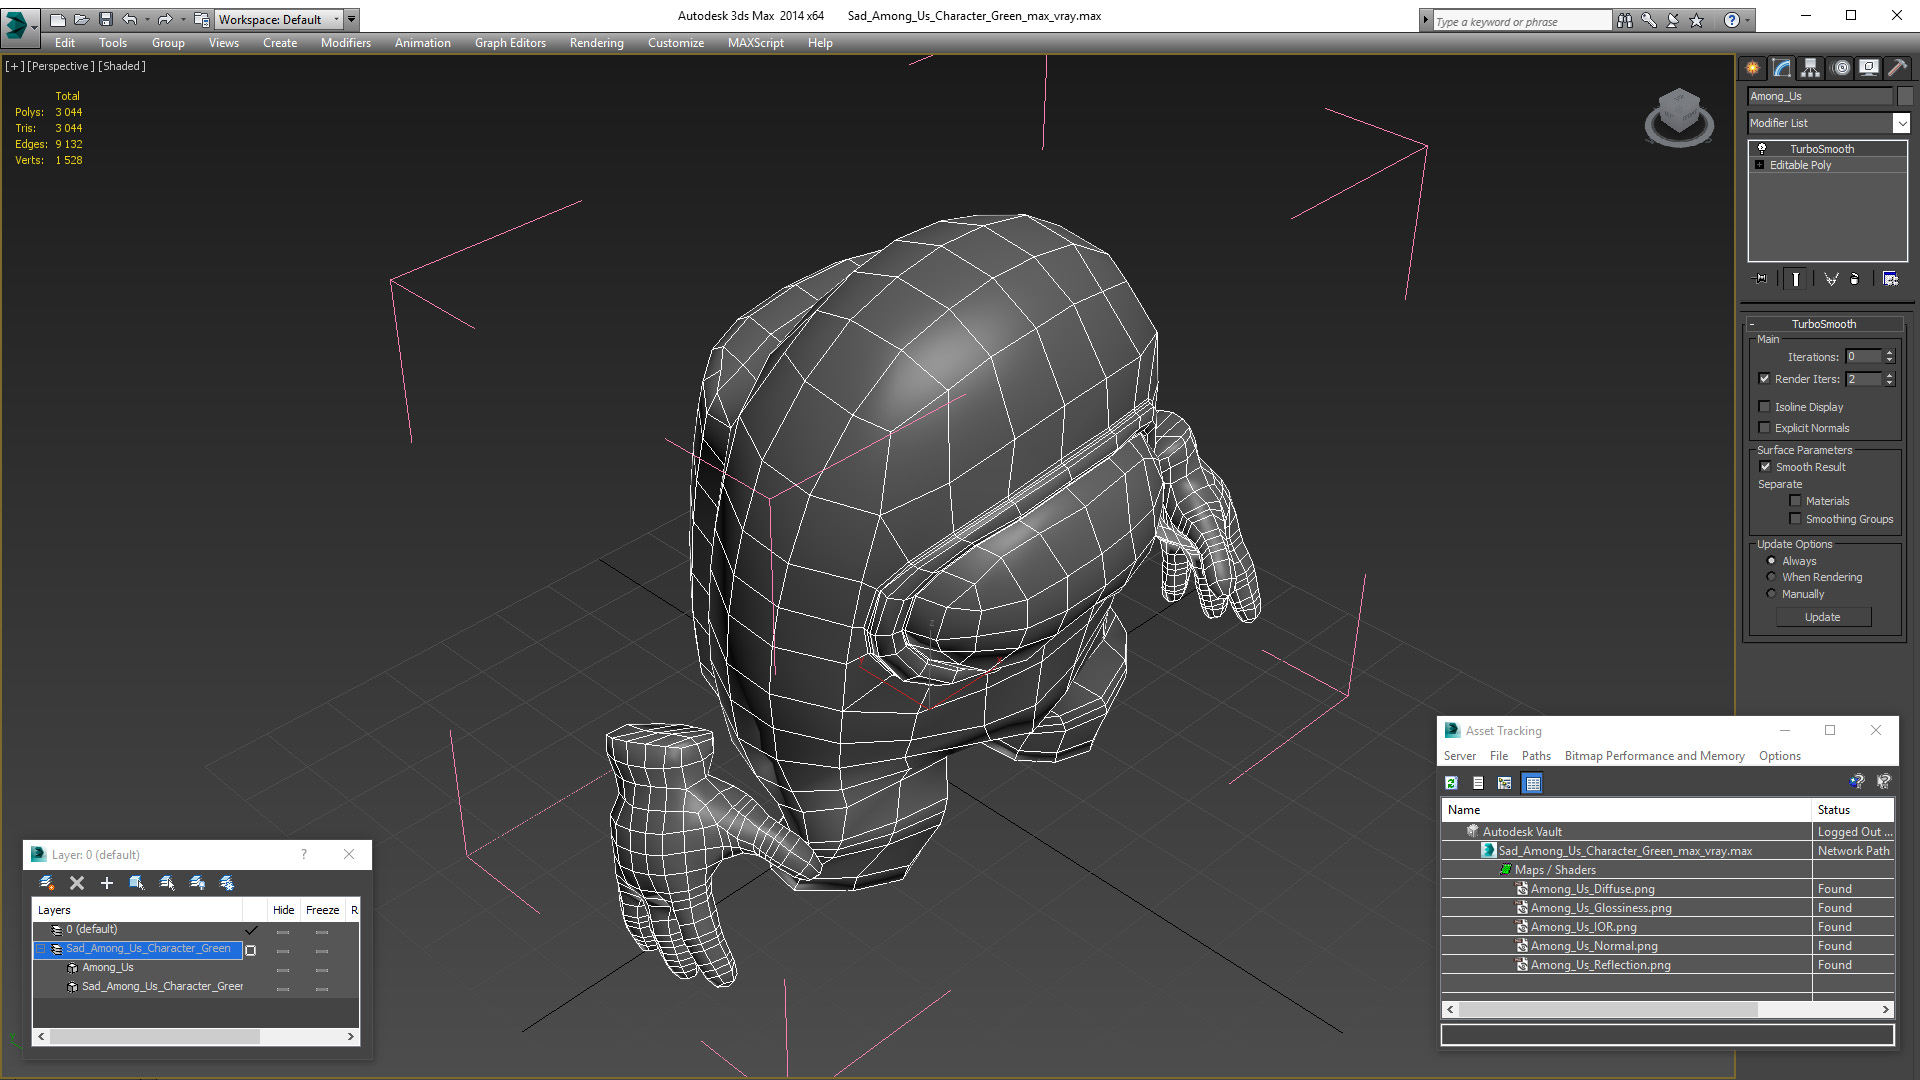
Task: Click Render Iters spinner arrows
Action: pos(1889,379)
